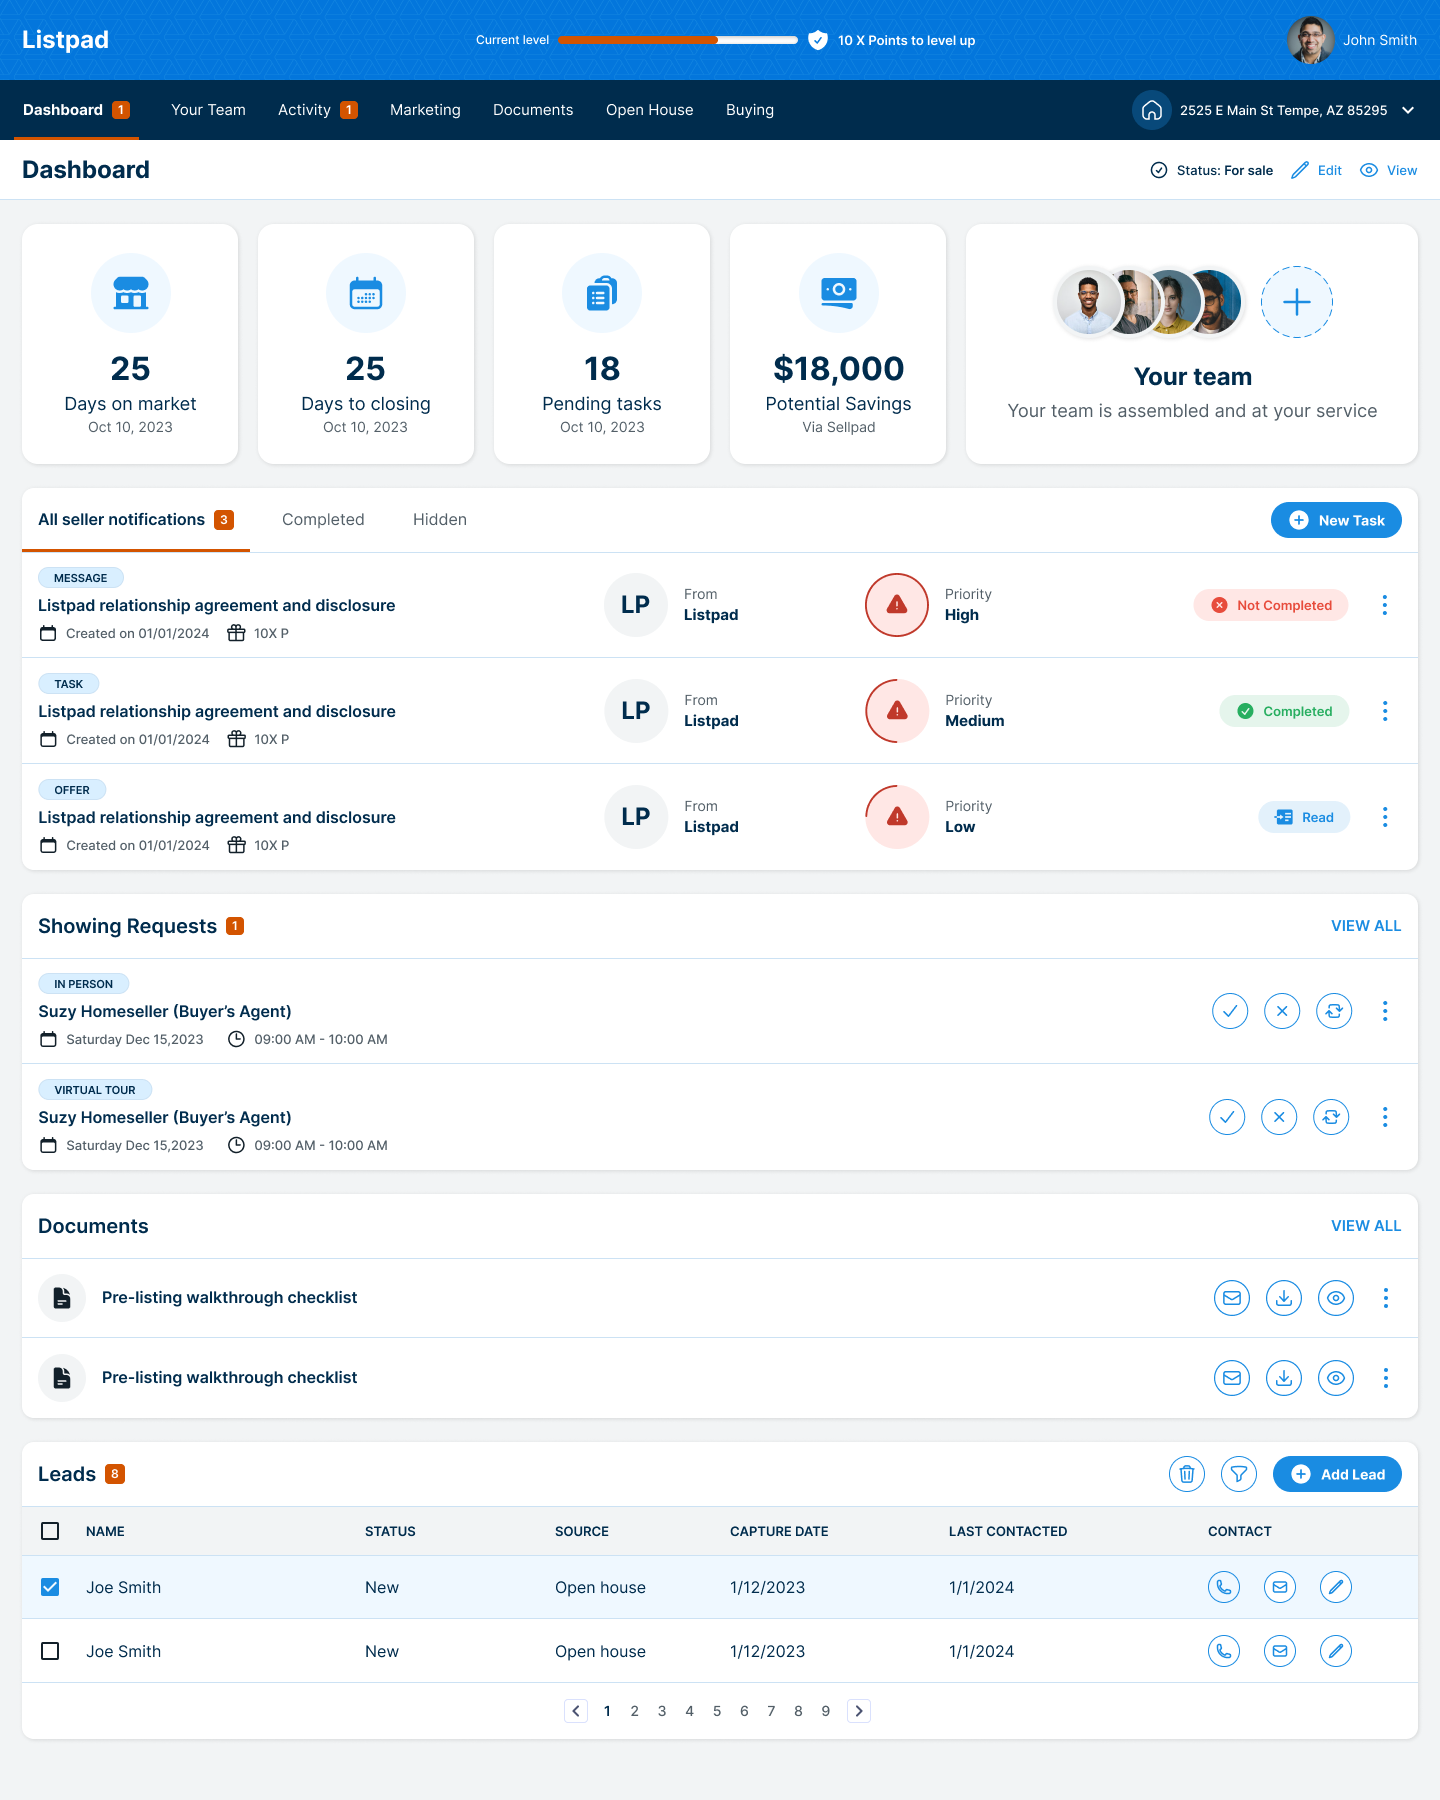Click the New Task button
Image resolution: width=1440 pixels, height=1800 pixels.
[1336, 520]
